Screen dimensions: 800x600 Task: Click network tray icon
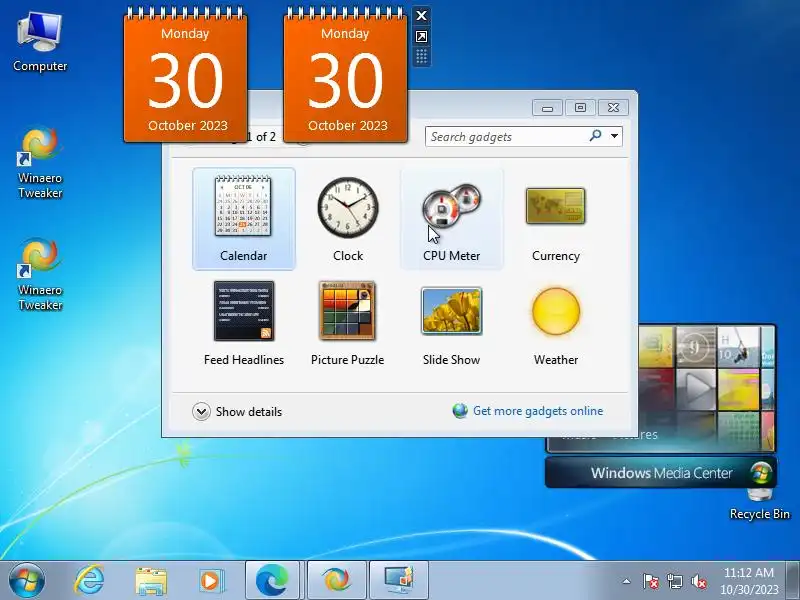(674, 581)
